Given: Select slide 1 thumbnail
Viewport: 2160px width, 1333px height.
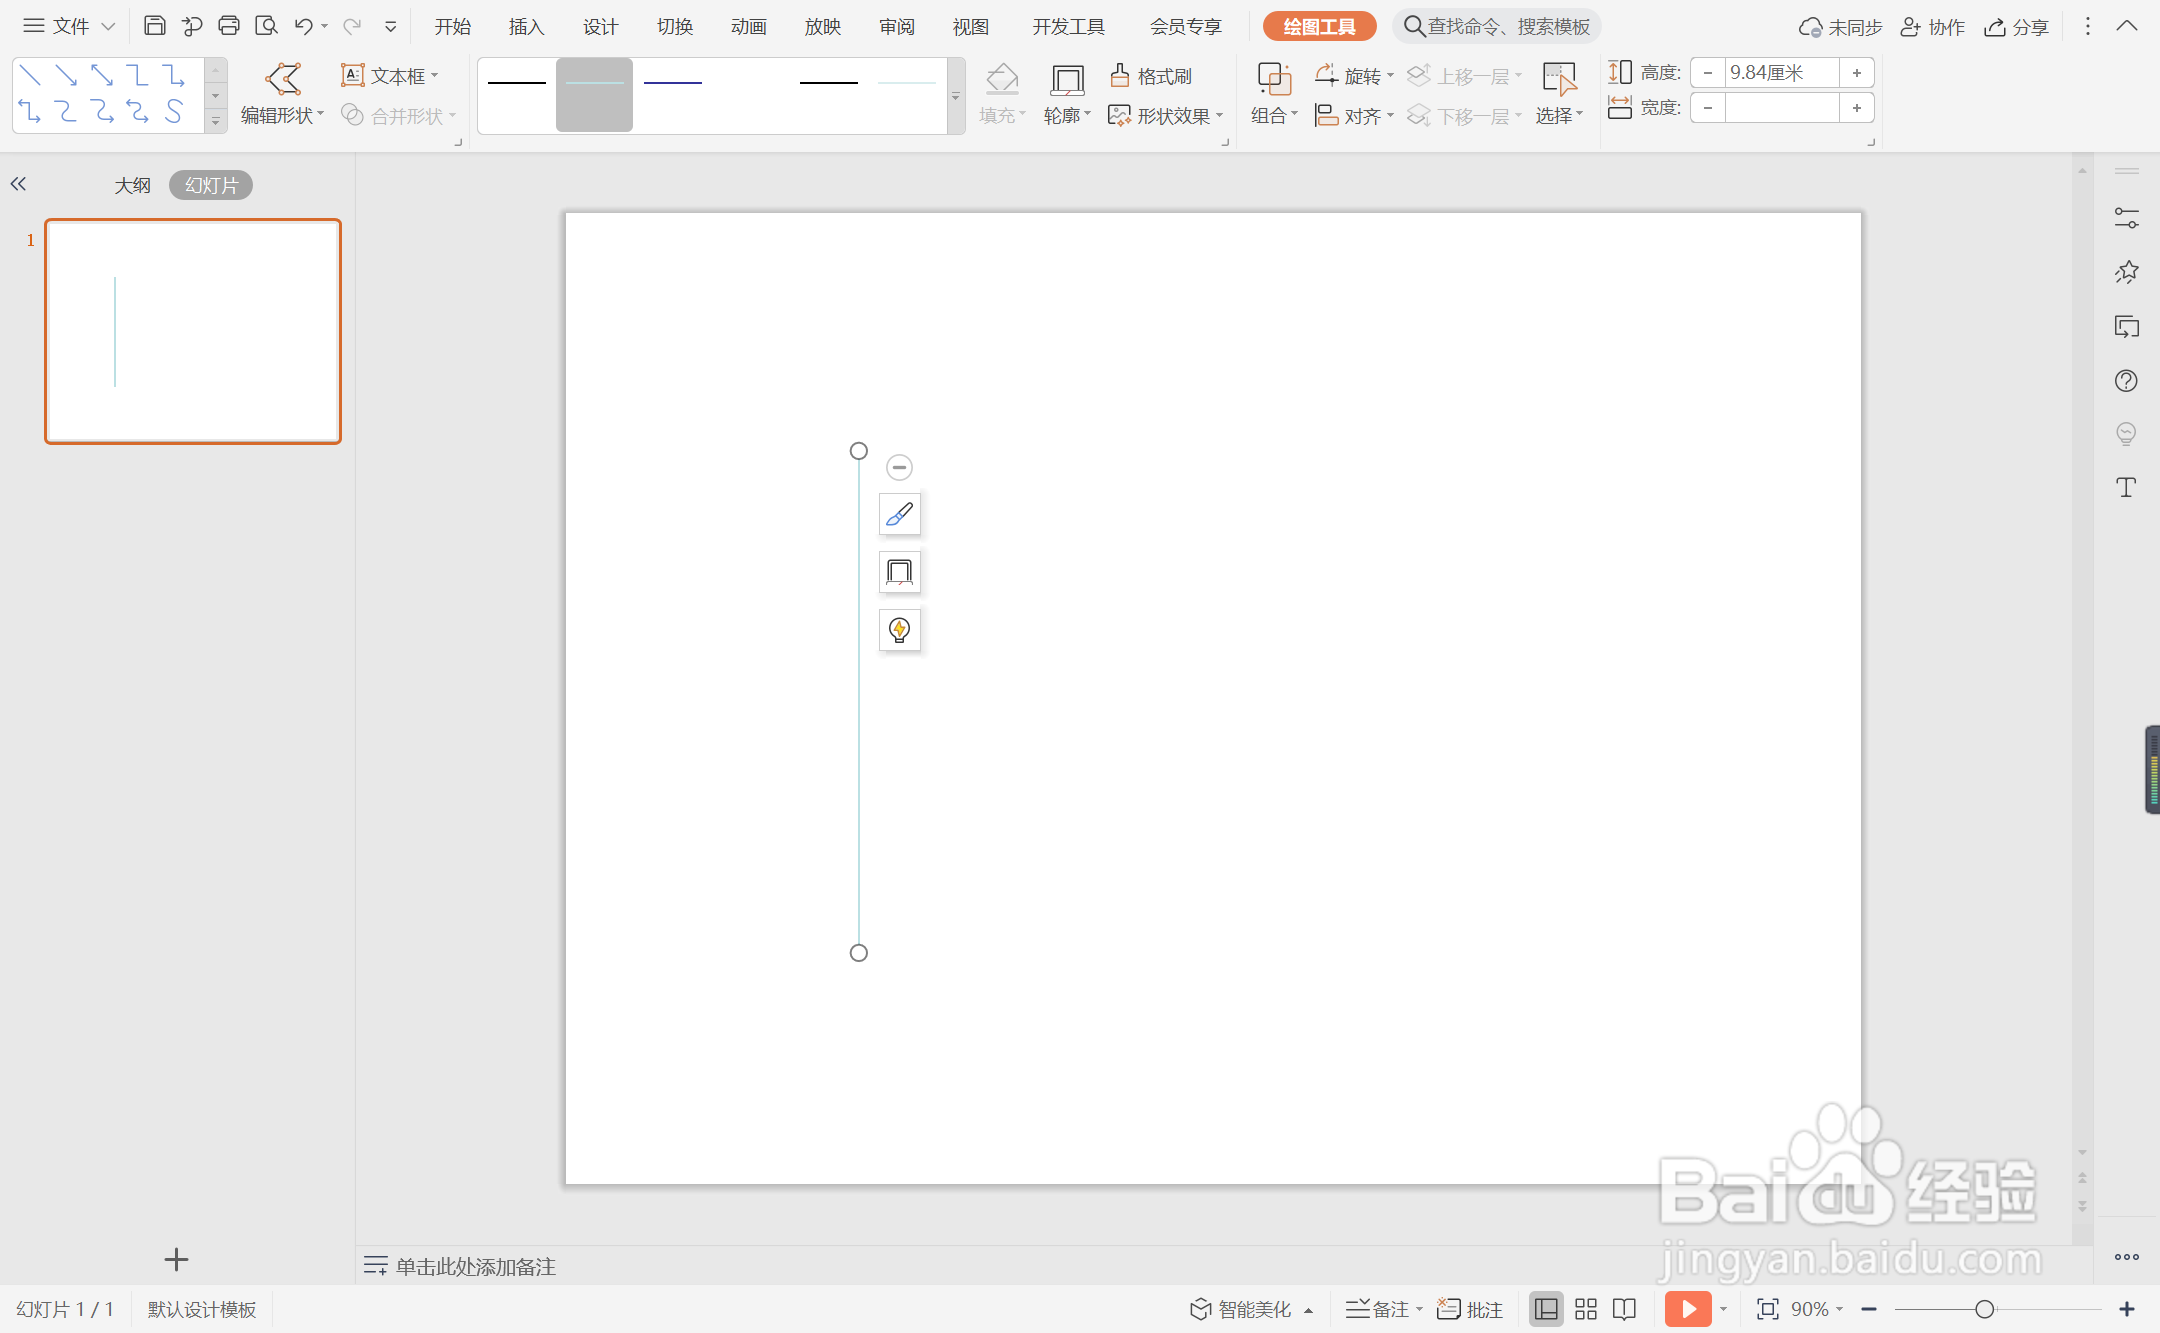Looking at the screenshot, I should [193, 331].
